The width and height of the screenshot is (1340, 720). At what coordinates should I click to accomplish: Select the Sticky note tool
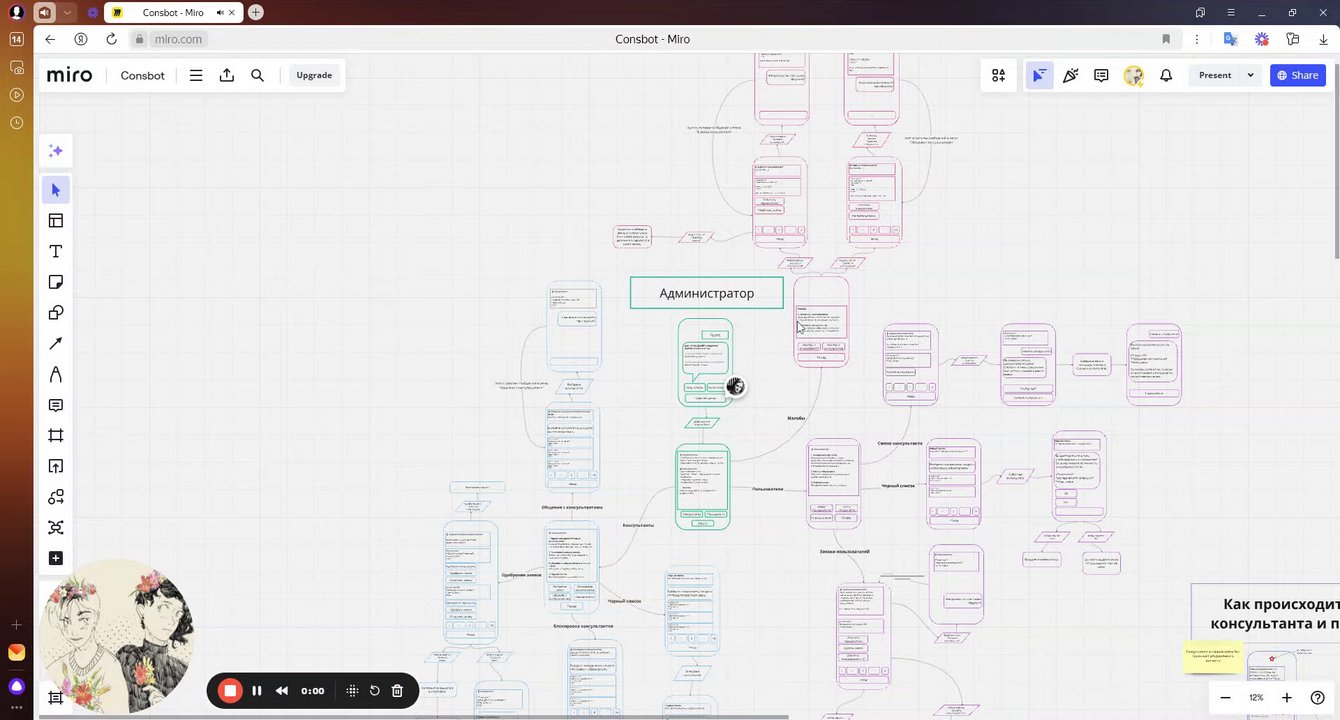point(56,282)
